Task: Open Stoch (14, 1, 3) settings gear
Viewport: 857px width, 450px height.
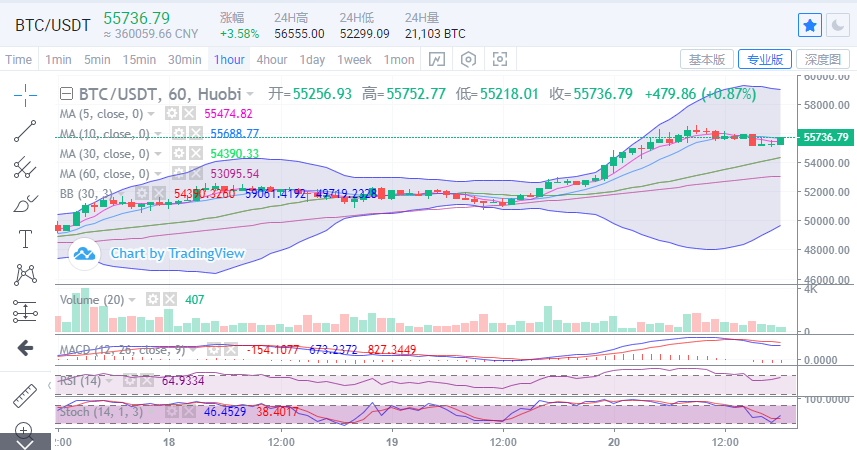Action: coord(172,411)
